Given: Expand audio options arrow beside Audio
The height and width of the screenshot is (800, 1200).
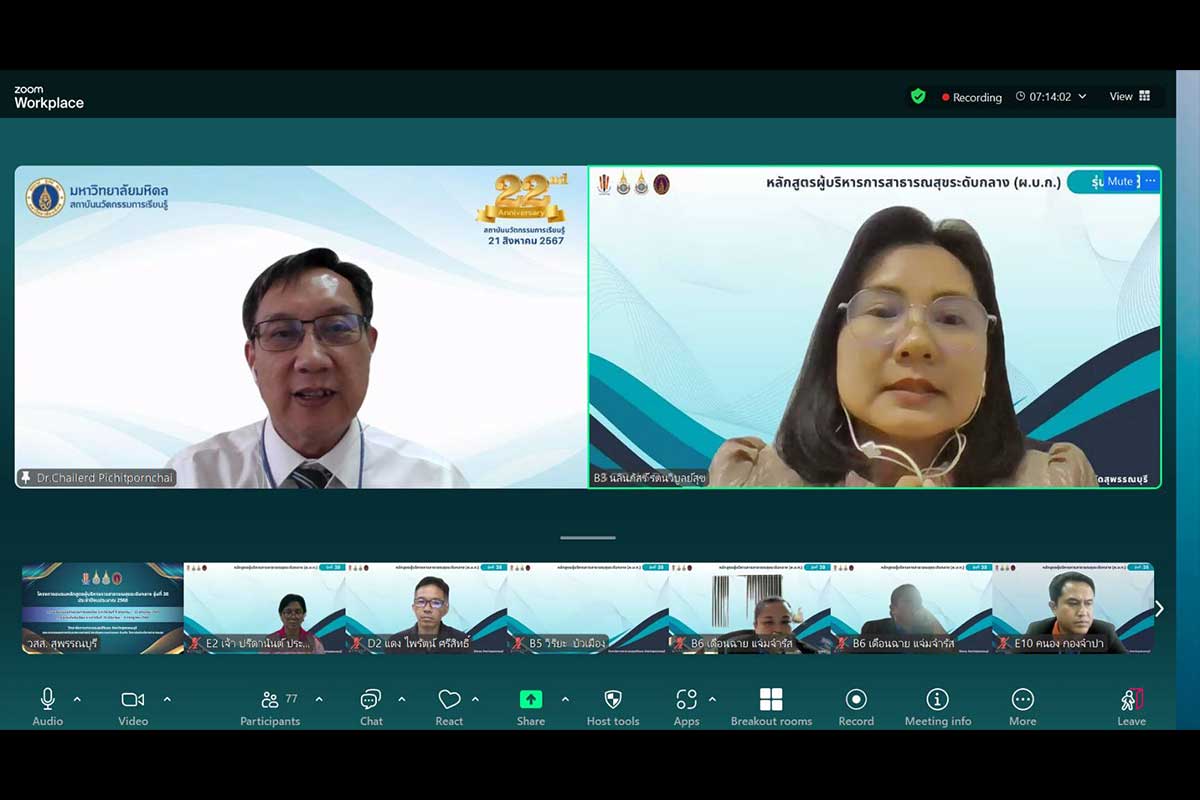Looking at the screenshot, I should (x=77, y=699).
